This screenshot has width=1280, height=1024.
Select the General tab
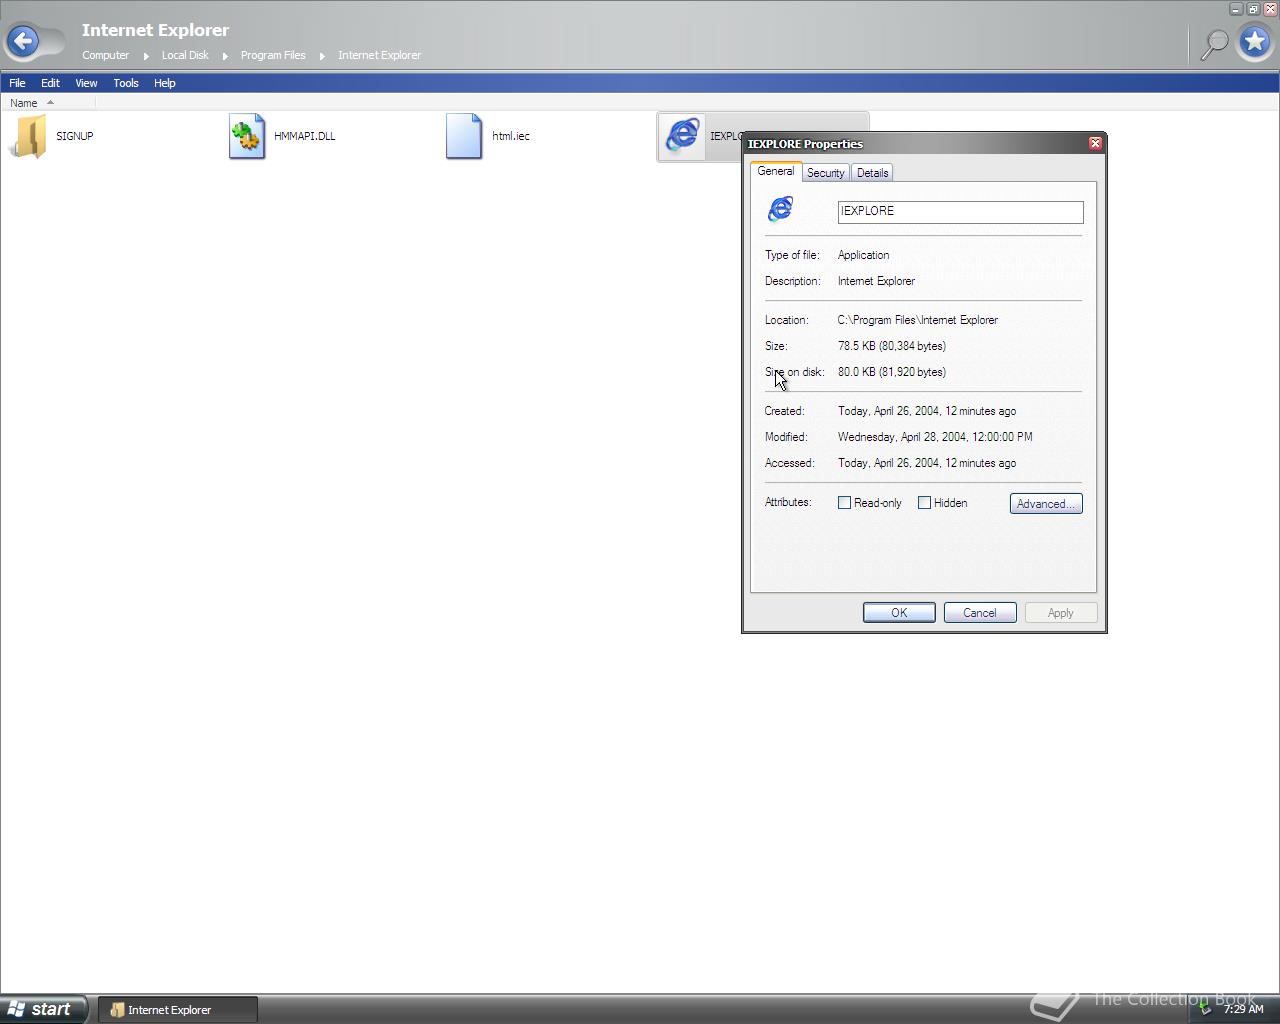776,171
